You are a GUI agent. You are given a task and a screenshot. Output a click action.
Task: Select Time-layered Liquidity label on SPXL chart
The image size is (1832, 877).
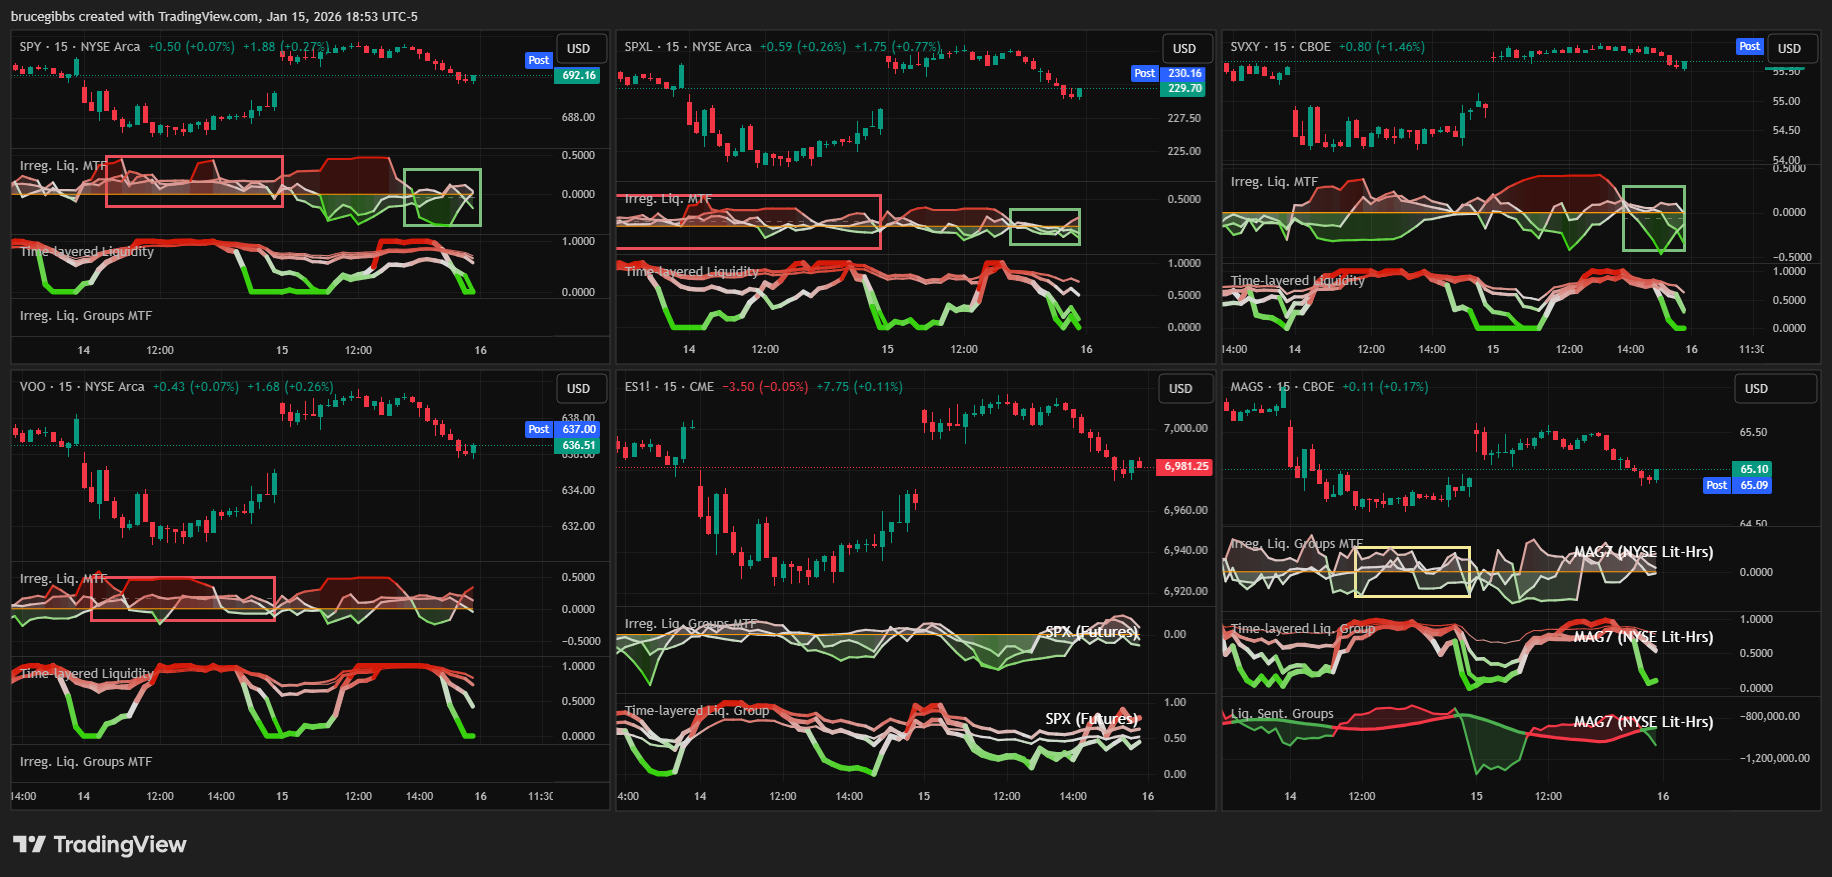tap(691, 271)
